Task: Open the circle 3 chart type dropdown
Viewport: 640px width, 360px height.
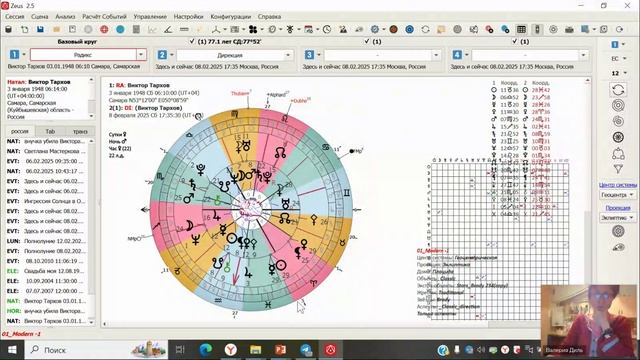Action: tap(436, 55)
